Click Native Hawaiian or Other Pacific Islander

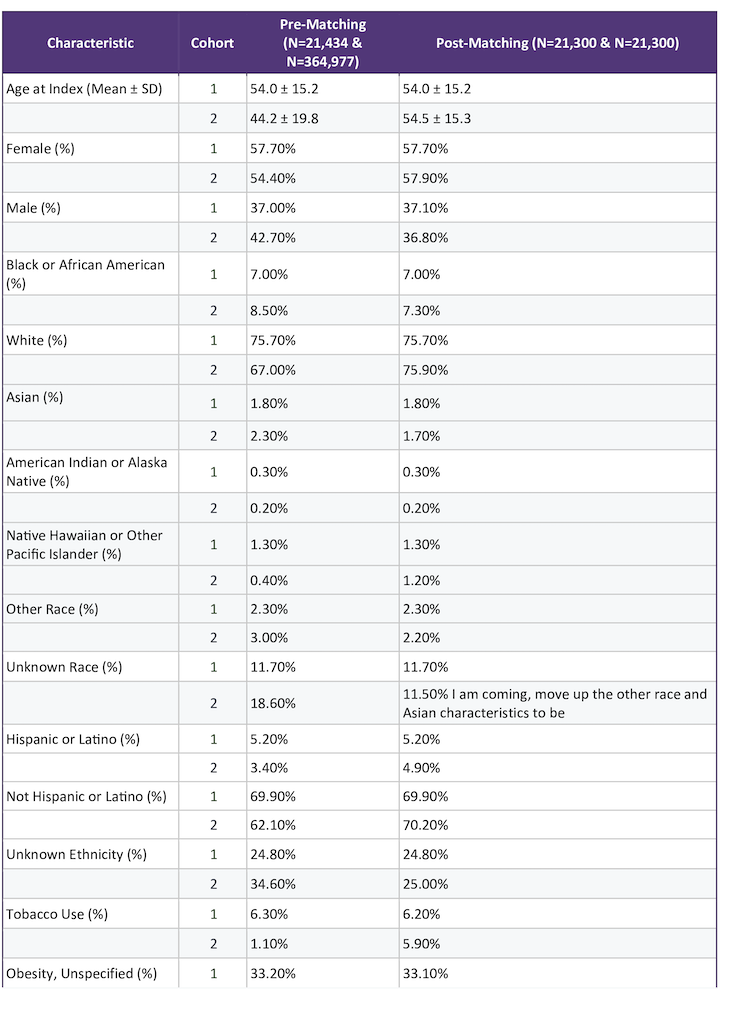click(84, 545)
